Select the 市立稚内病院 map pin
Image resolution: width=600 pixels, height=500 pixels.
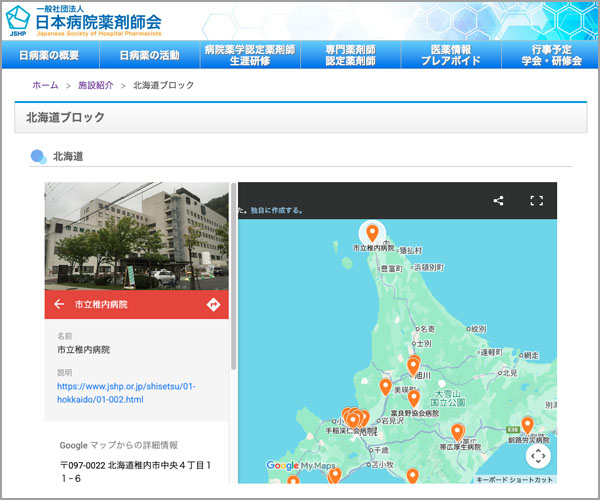tap(372, 230)
